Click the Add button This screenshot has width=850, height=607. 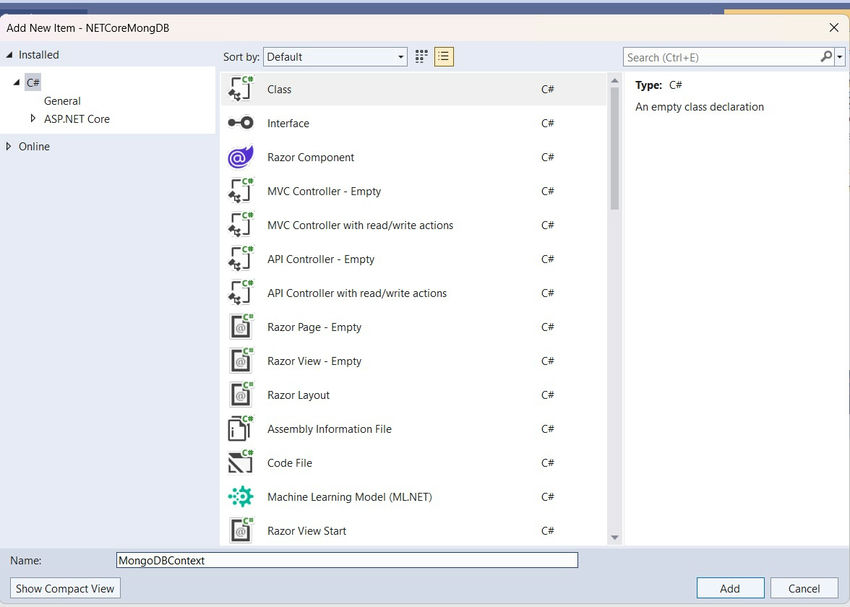730,588
